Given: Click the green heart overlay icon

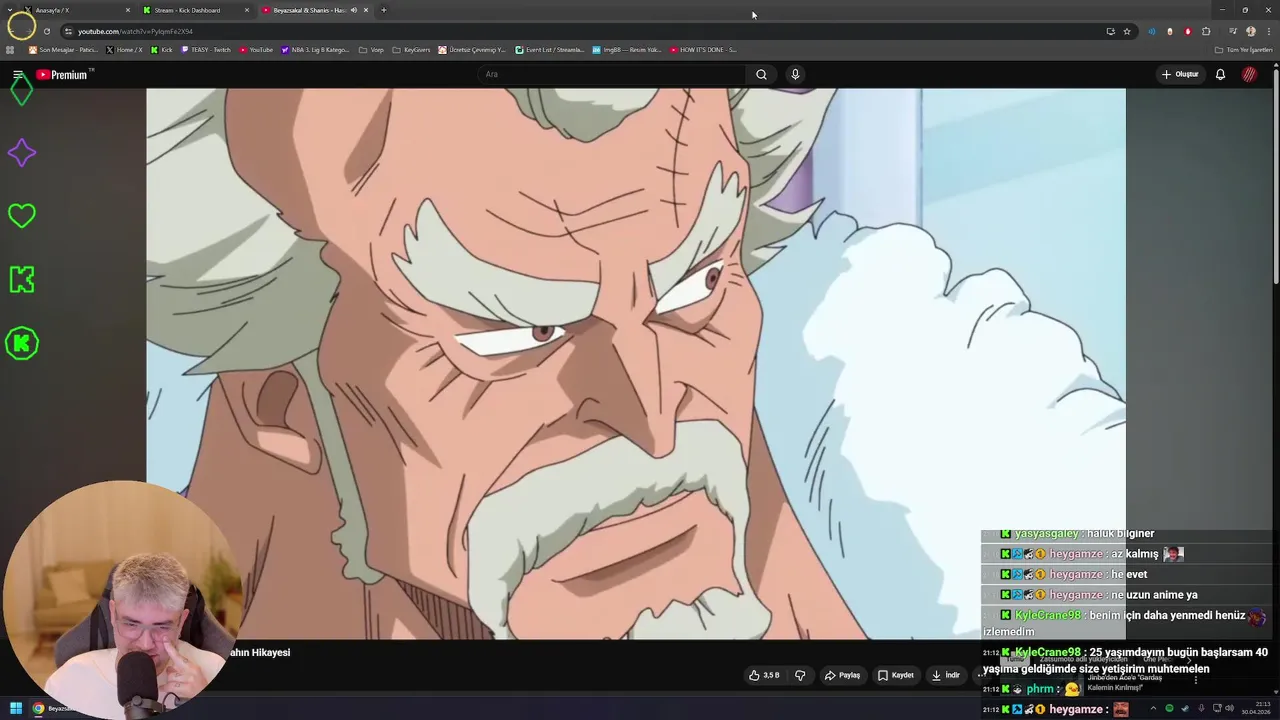Looking at the screenshot, I should click(21, 216).
